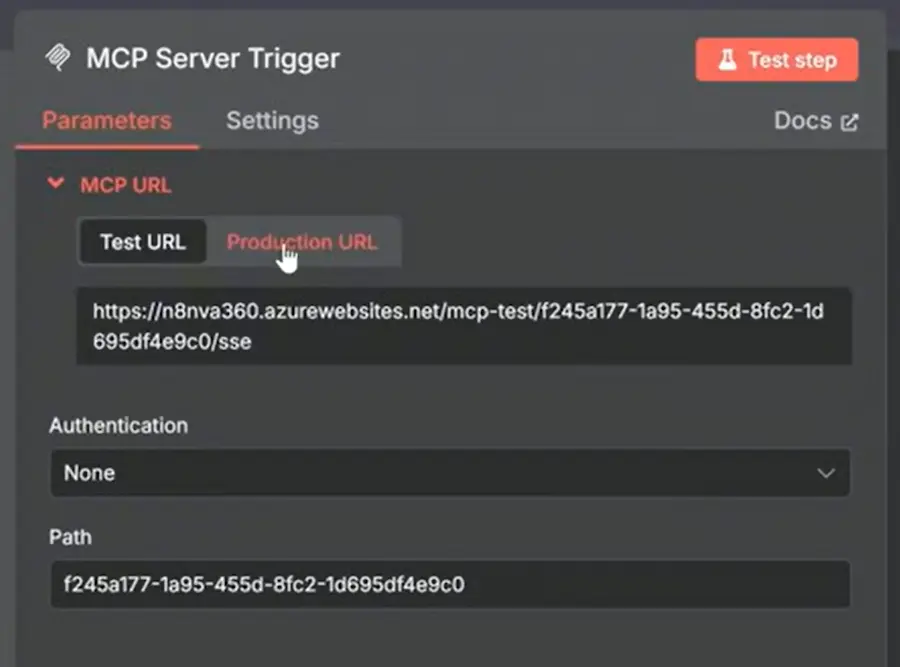Click the MCP Server Trigger node icon
The height and width of the screenshot is (667, 900).
coord(57,58)
